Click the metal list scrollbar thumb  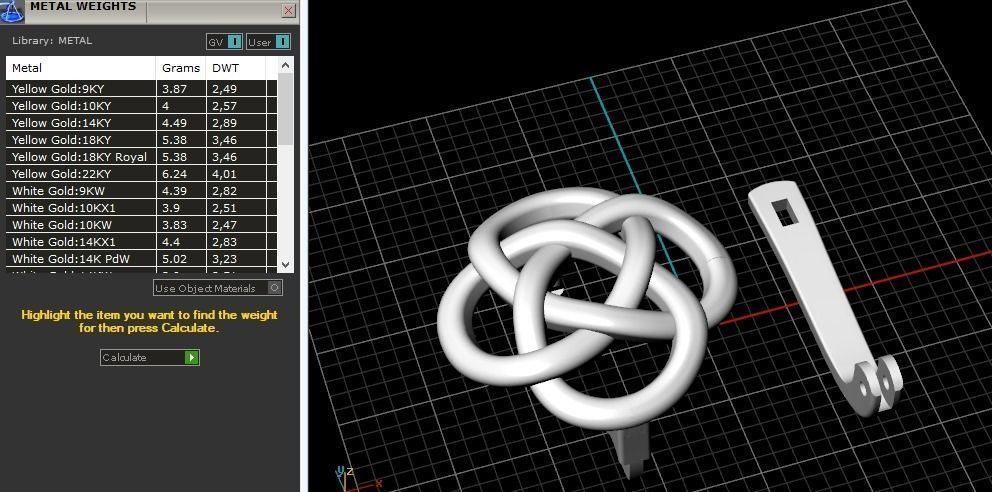285,109
